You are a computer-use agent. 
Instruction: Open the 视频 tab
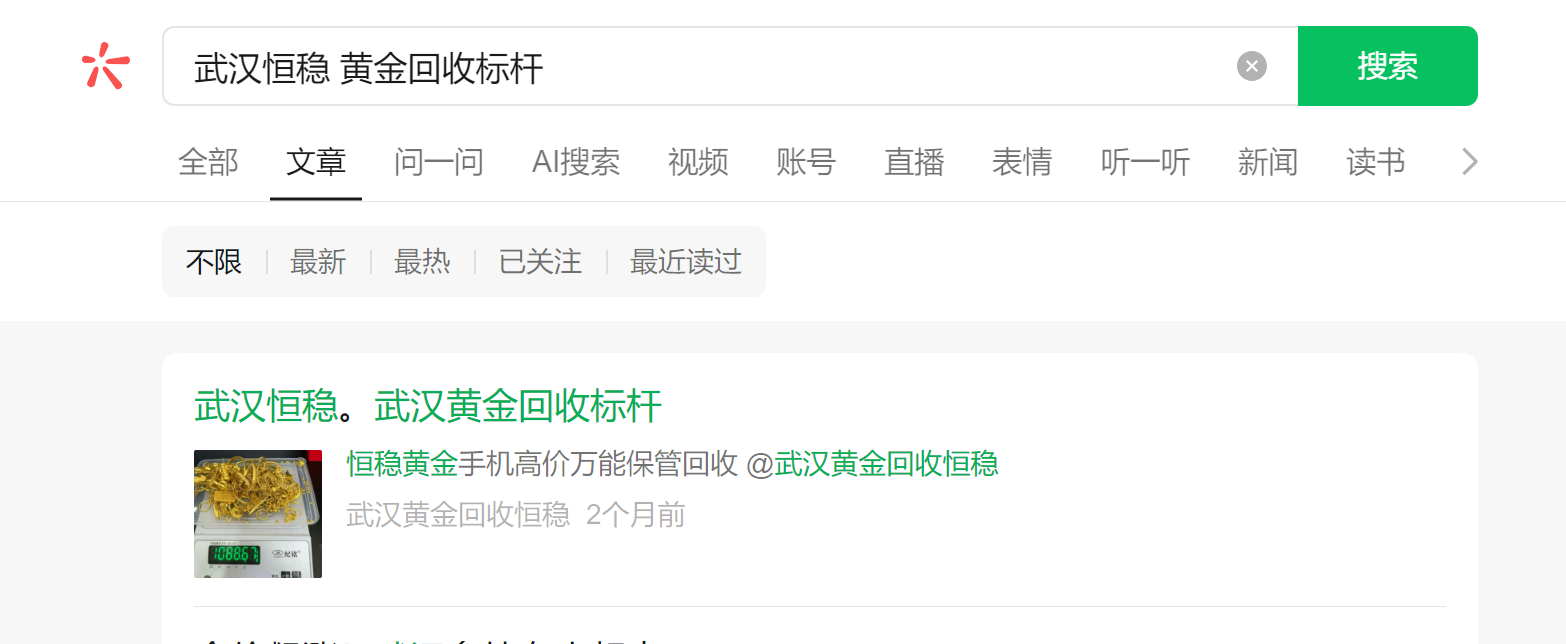(x=698, y=161)
